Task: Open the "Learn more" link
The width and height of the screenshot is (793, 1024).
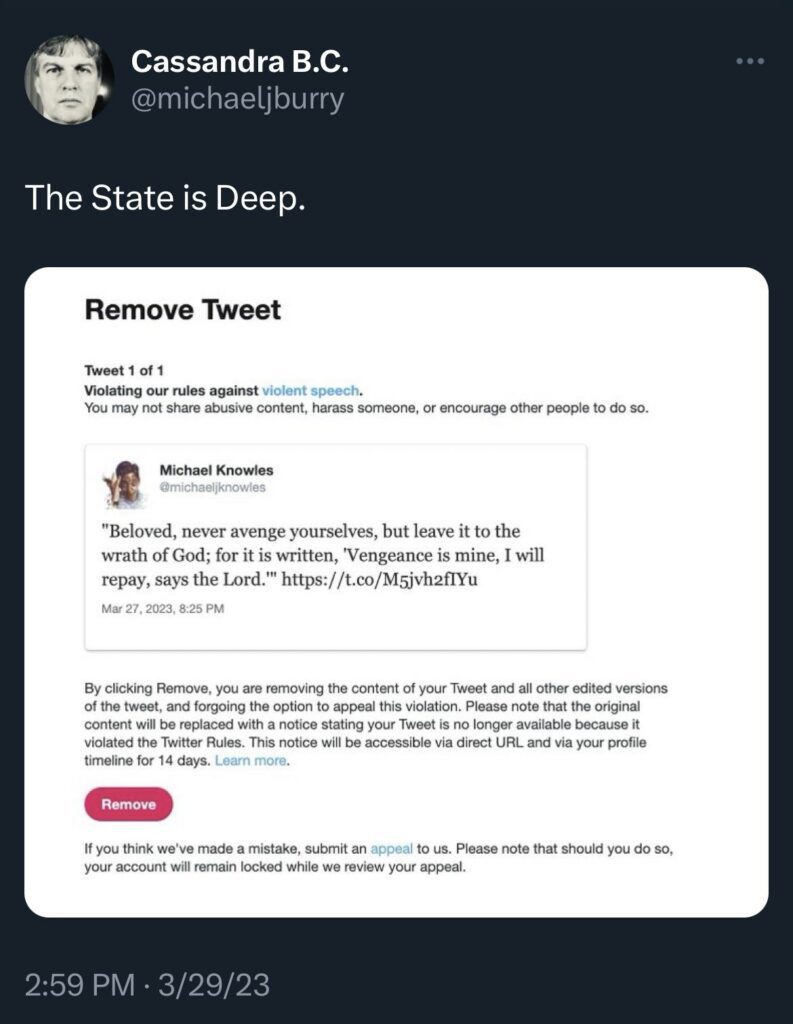Action: pyautogui.click(x=251, y=761)
